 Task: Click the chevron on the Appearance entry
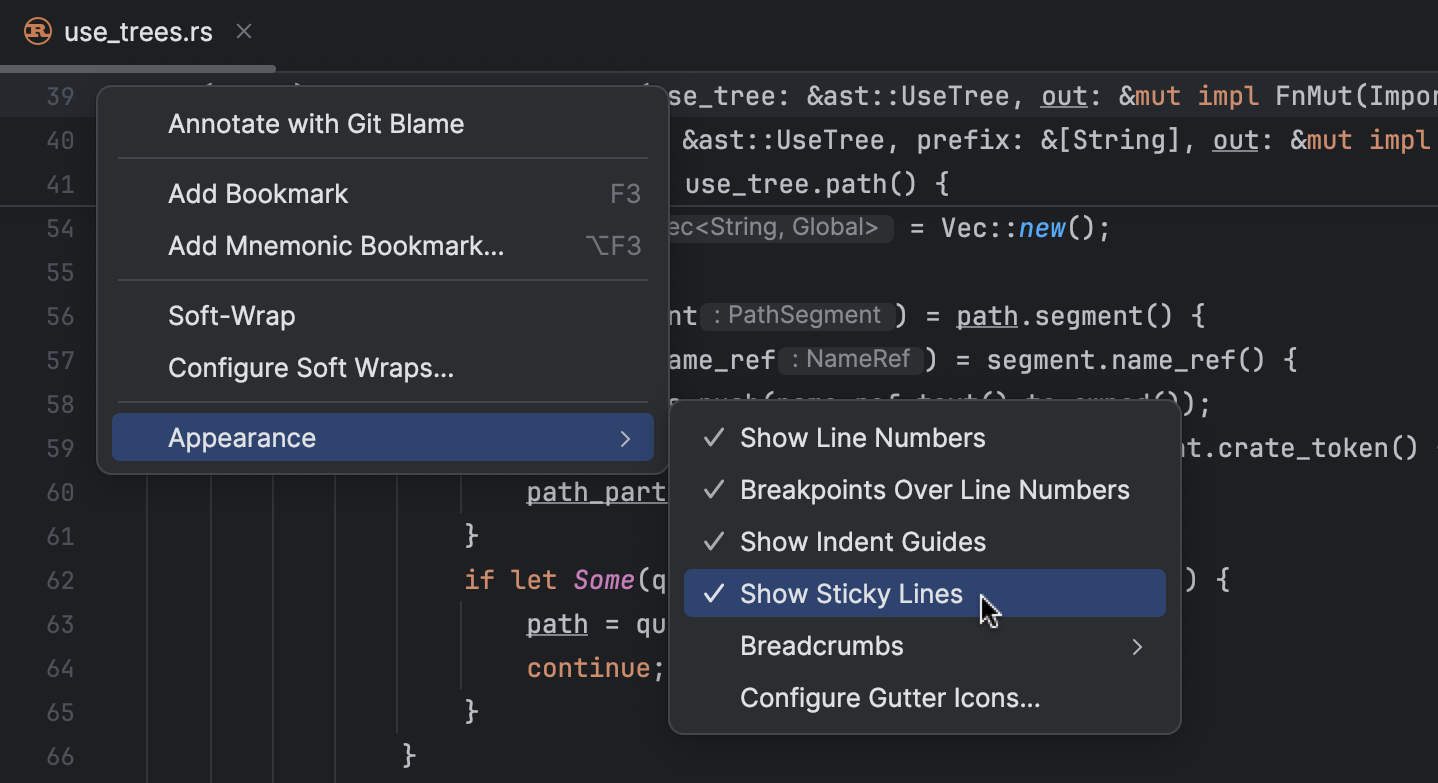[x=625, y=438]
